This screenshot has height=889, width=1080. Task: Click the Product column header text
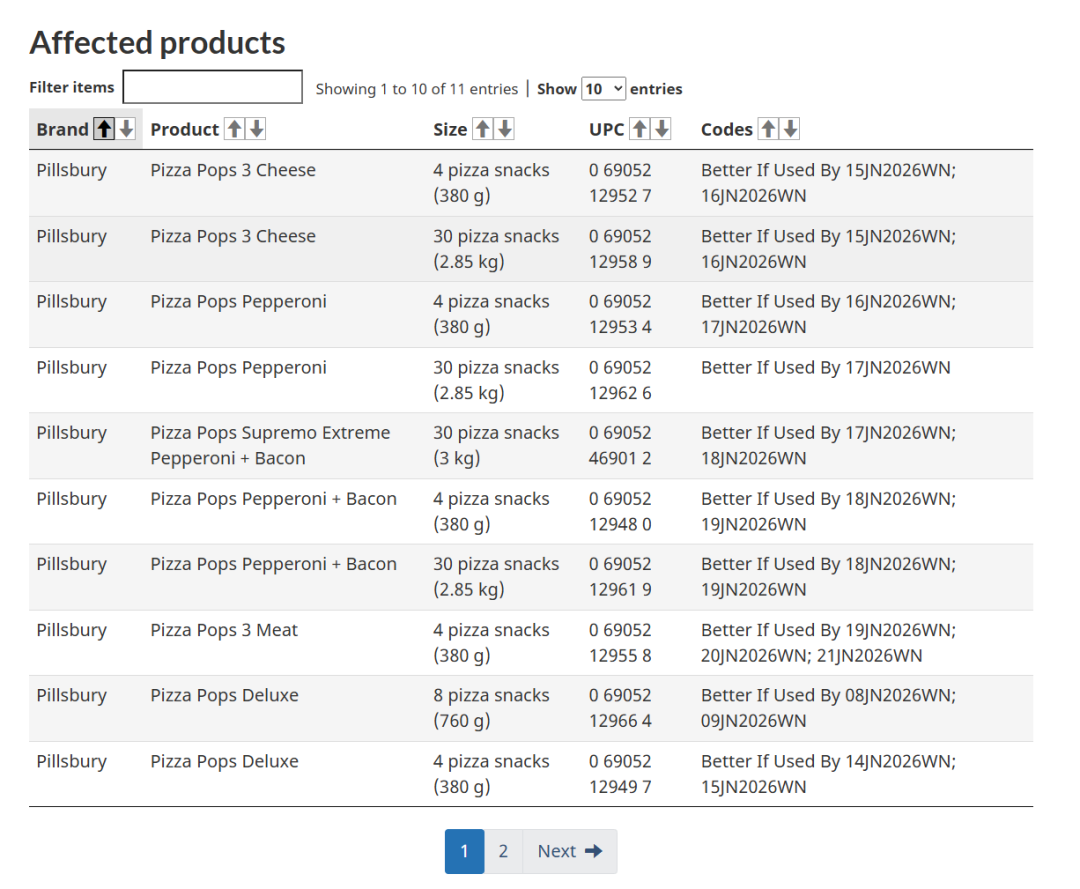(x=184, y=129)
